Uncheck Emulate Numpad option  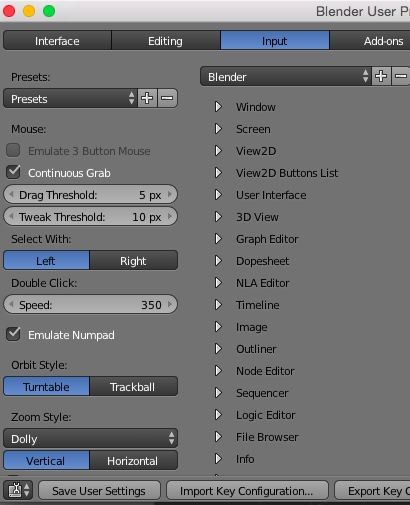point(13,334)
